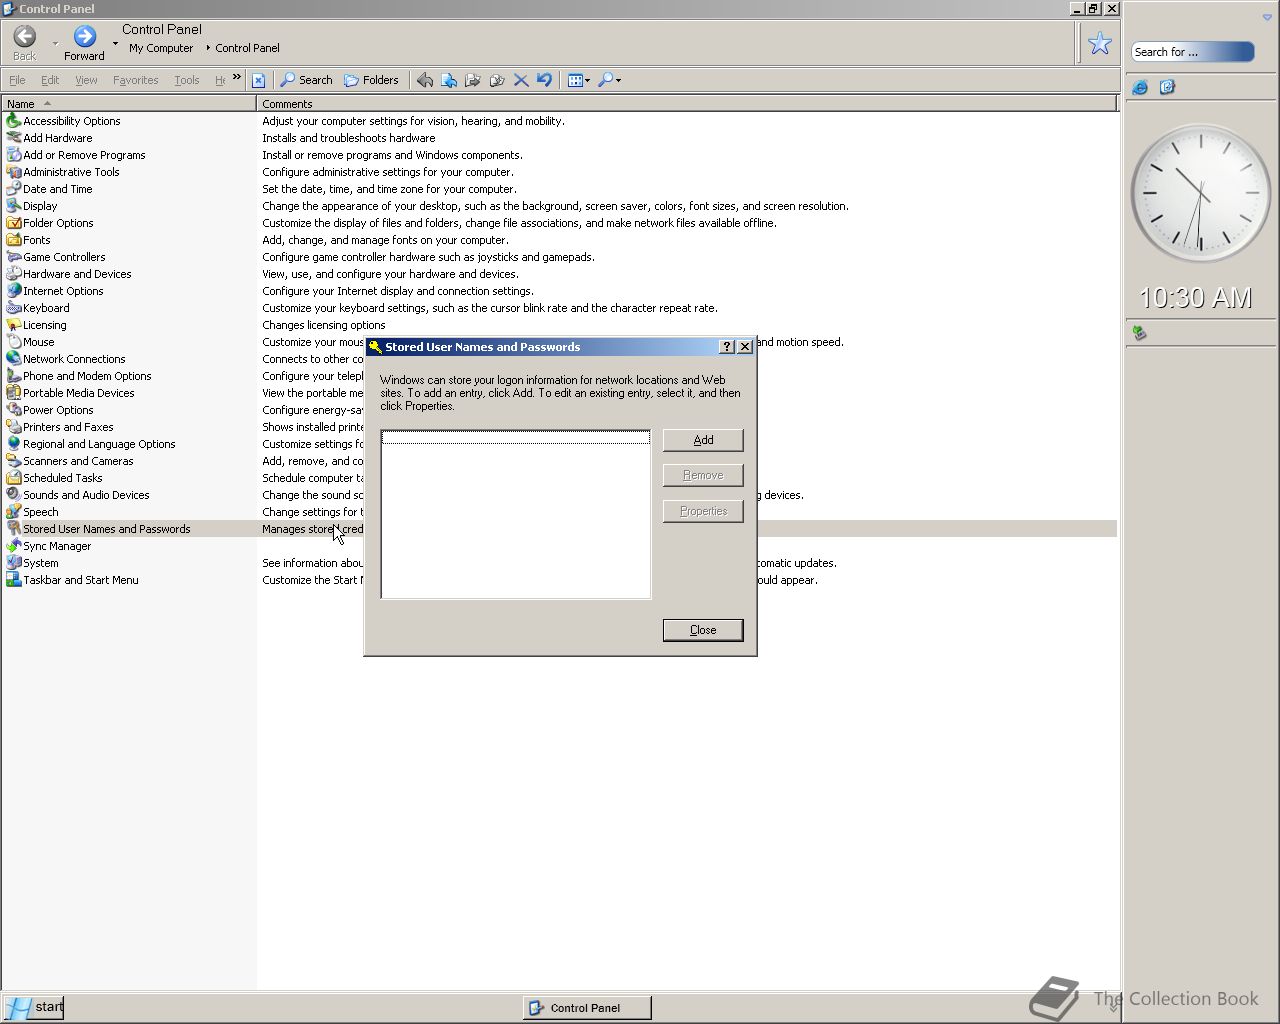Click 'Scanners and Cameras' text
This screenshot has width=1280, height=1024.
[x=78, y=461]
